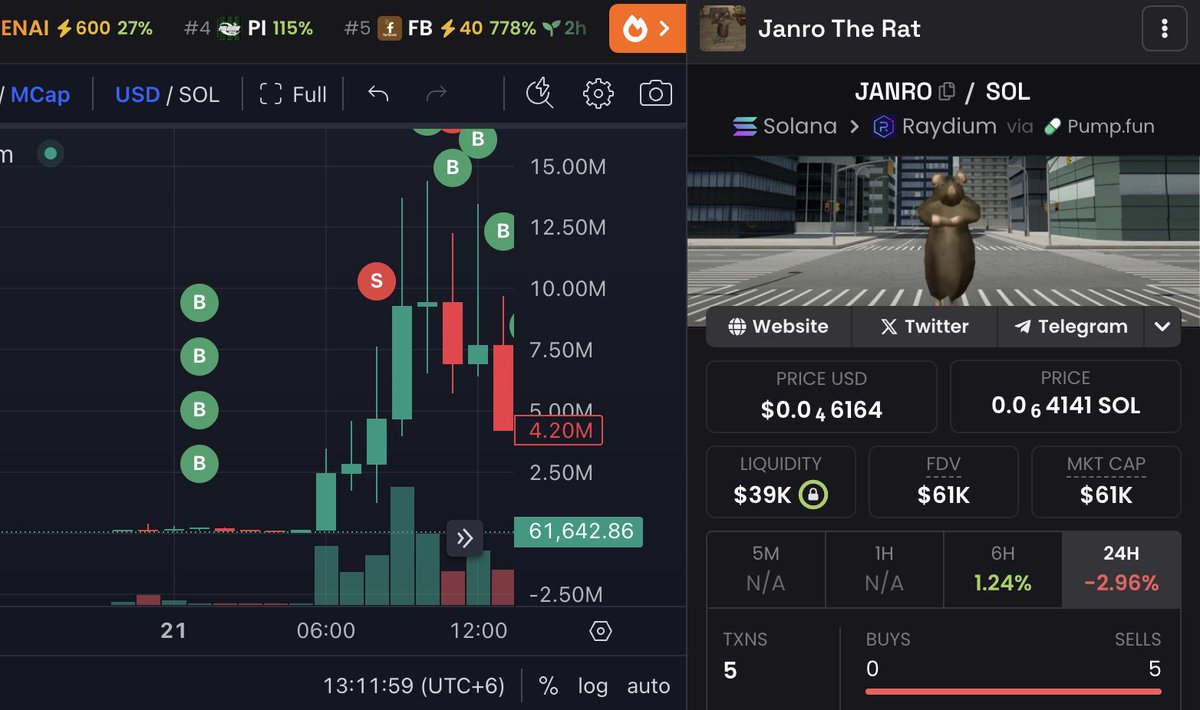Select the 5M timeframe tab
Image resolution: width=1200 pixels, height=710 pixels.
[767, 570]
